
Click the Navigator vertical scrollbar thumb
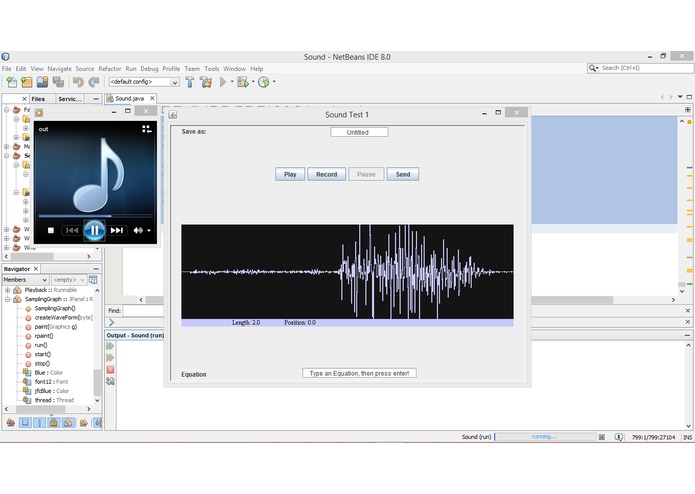click(x=97, y=382)
